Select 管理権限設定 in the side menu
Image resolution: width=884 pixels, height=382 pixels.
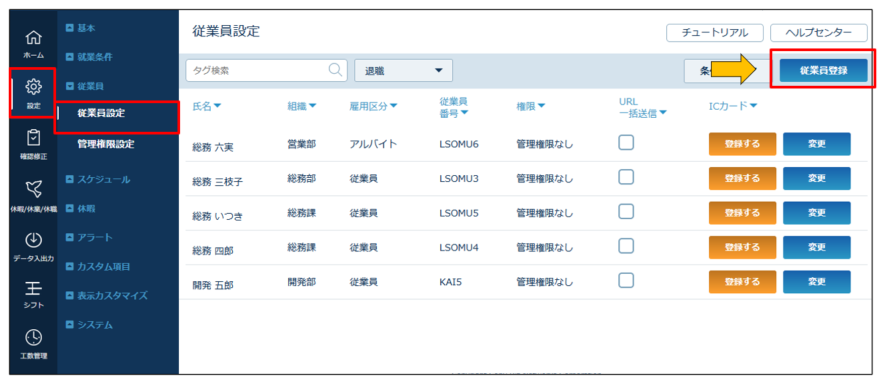[106, 144]
